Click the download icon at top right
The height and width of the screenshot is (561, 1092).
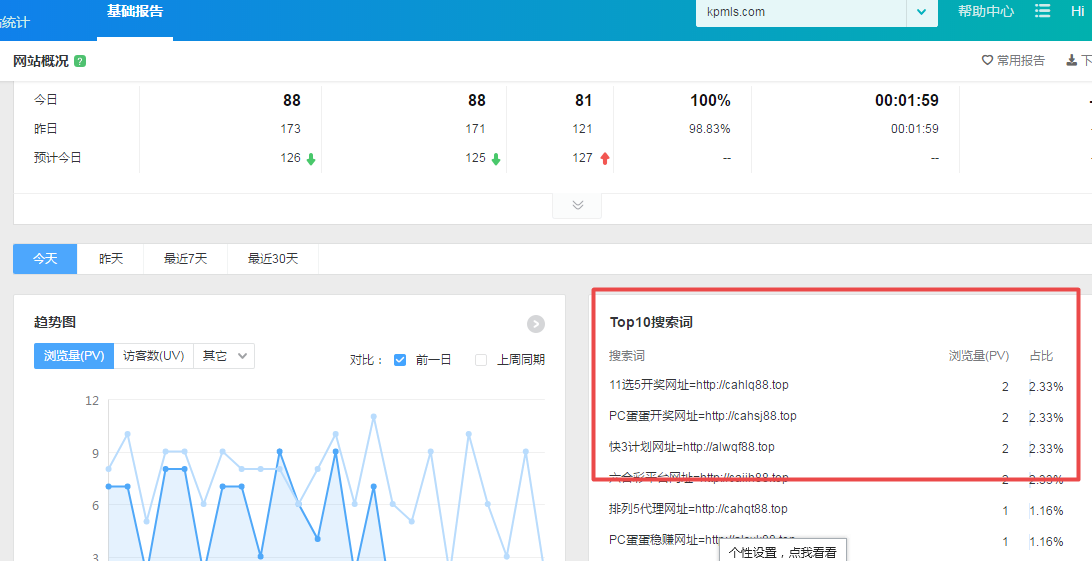point(1072,61)
